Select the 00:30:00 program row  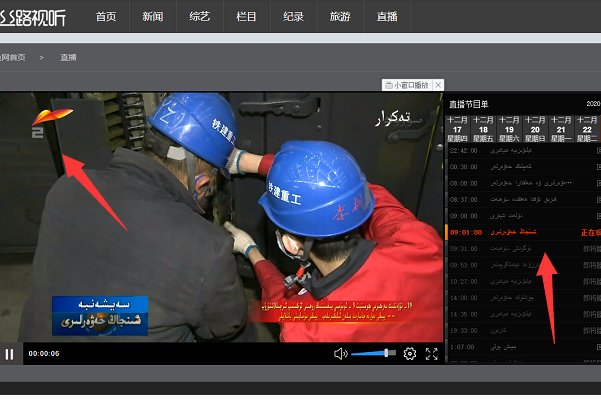coord(524,167)
